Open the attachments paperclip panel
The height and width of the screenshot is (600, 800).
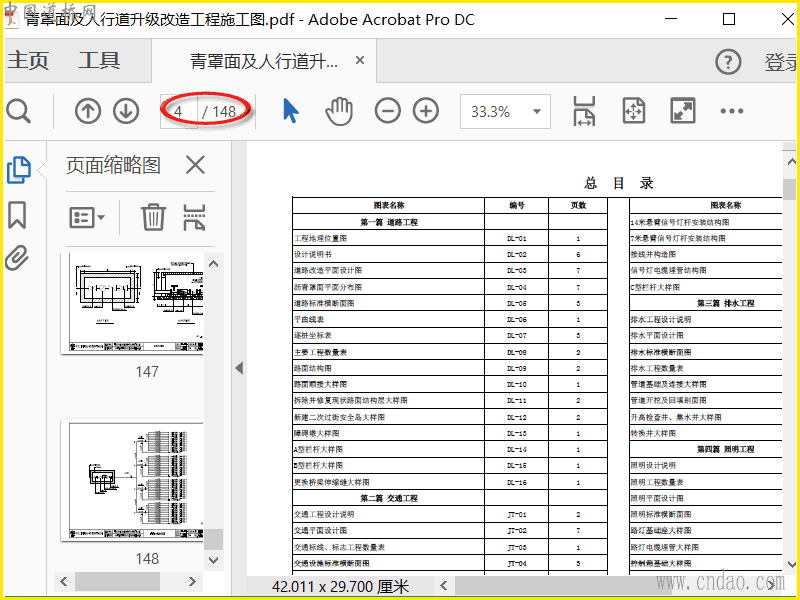coord(17,258)
